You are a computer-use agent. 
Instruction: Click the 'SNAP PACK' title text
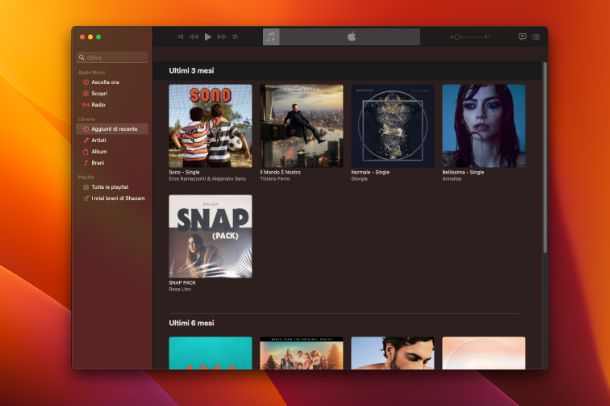click(182, 283)
